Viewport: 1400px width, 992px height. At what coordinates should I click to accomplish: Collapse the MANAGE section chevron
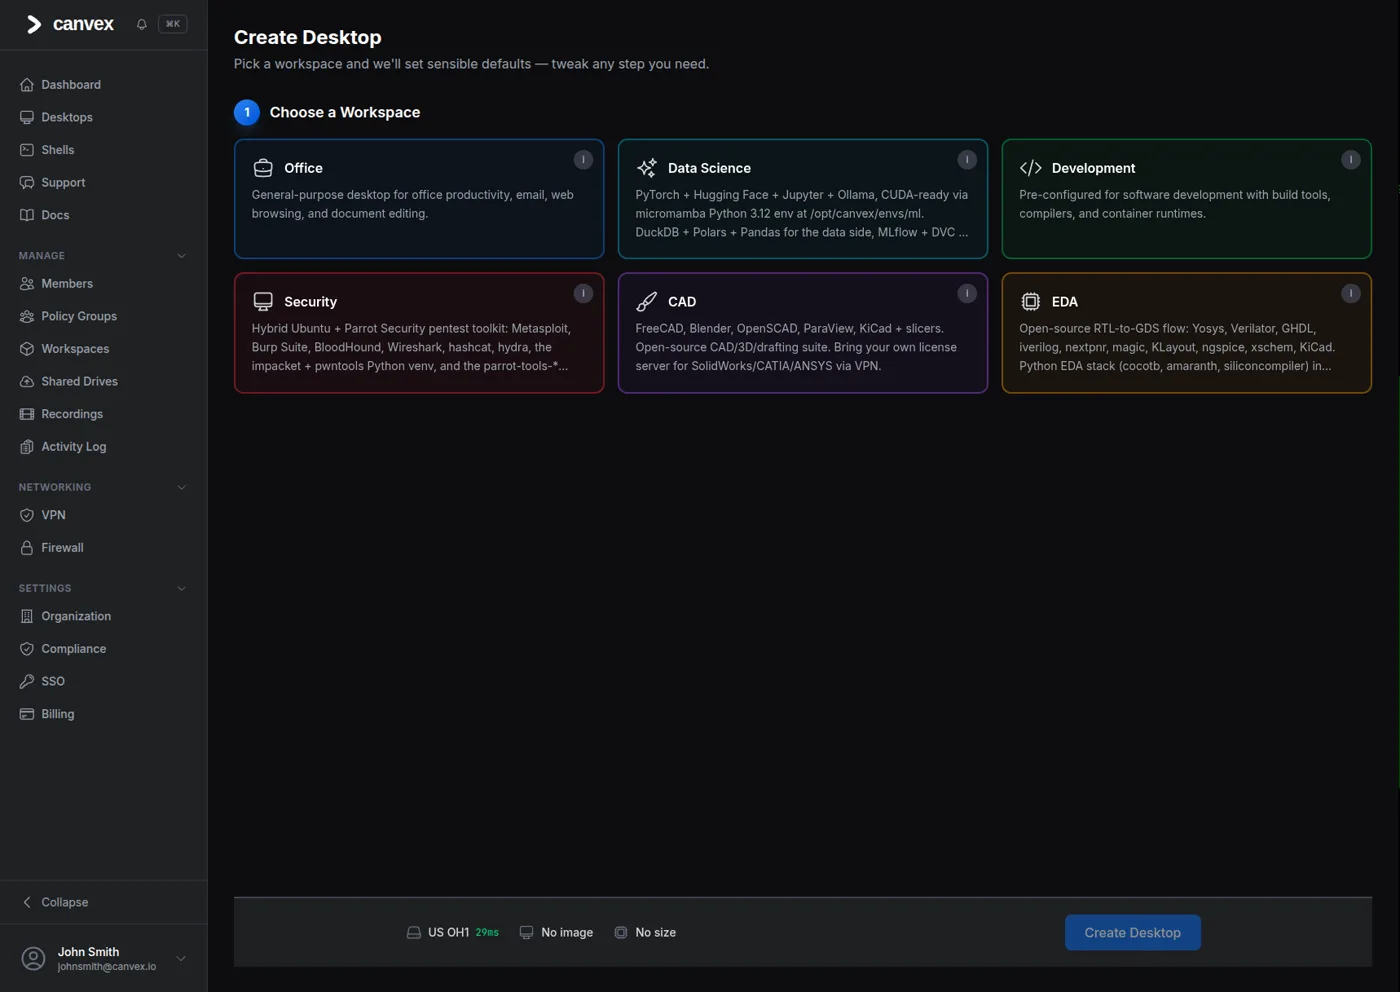(181, 256)
